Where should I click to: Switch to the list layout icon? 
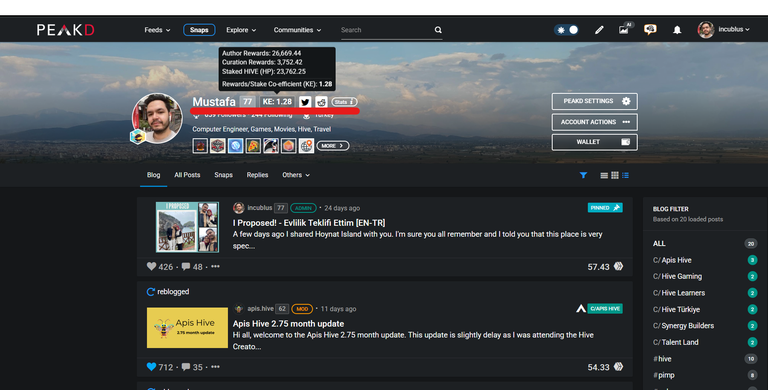tap(604, 175)
